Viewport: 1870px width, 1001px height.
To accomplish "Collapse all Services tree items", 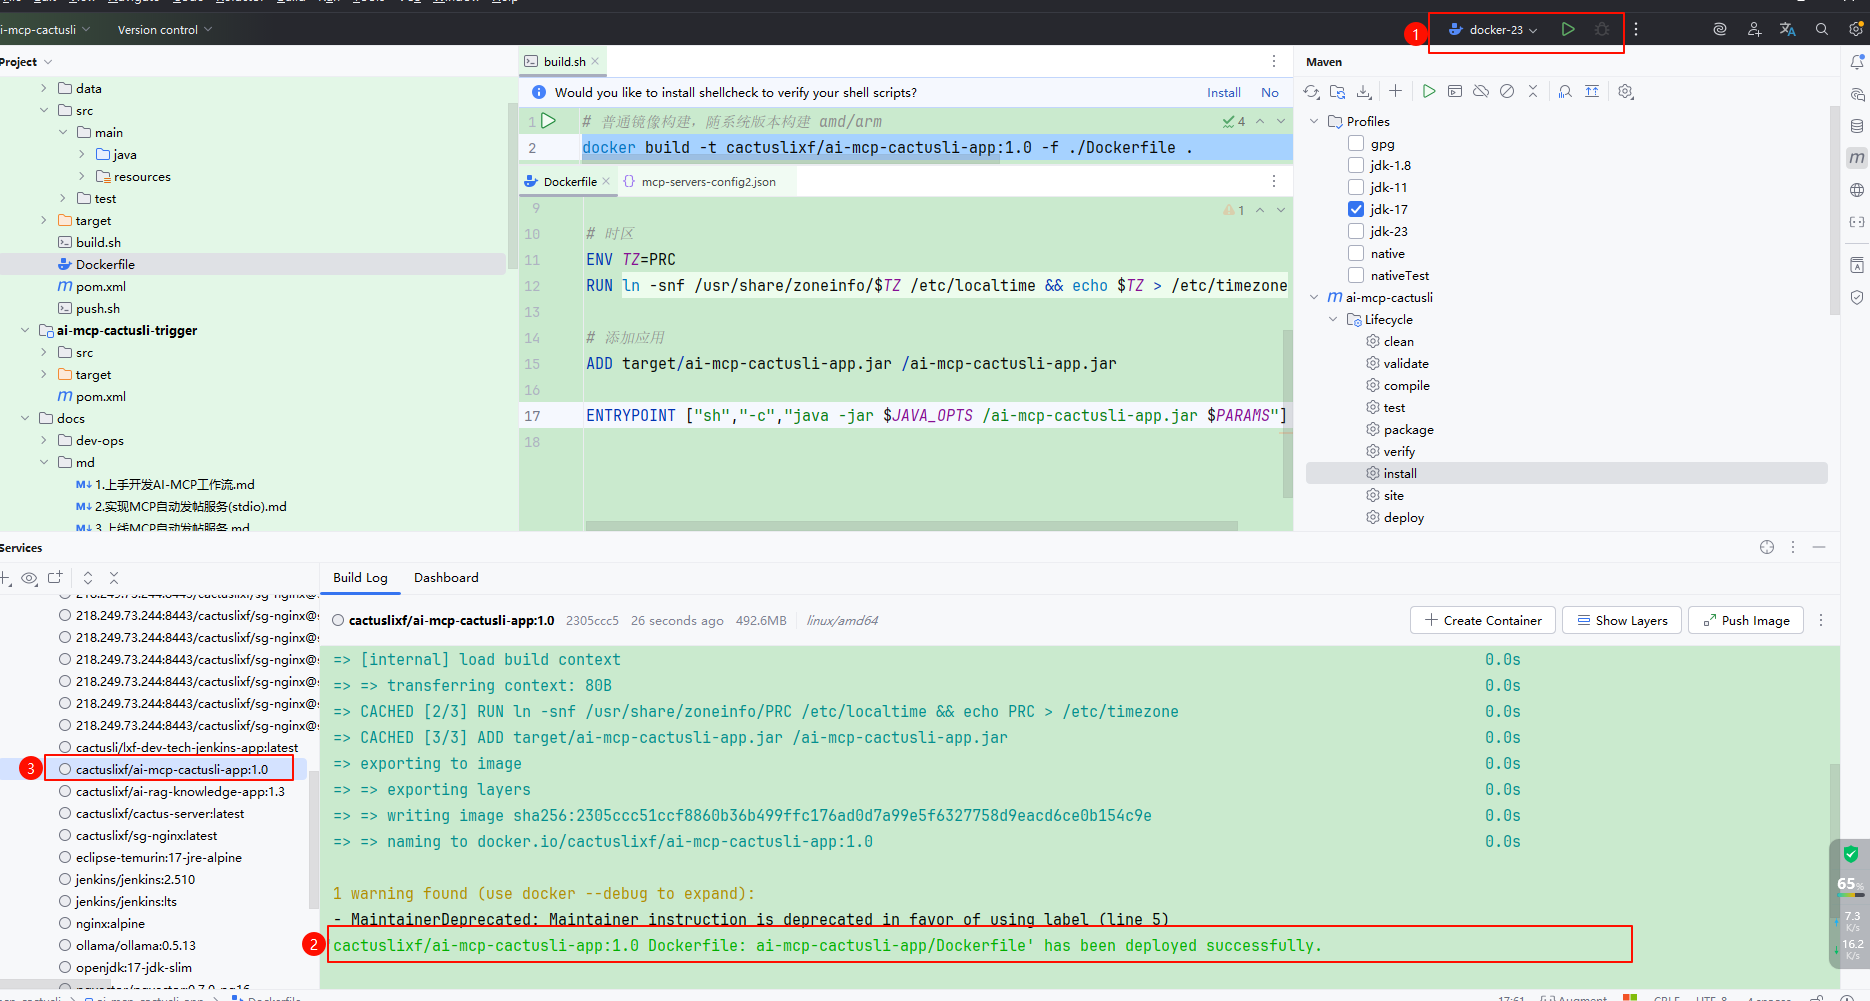I will pyautogui.click(x=114, y=578).
